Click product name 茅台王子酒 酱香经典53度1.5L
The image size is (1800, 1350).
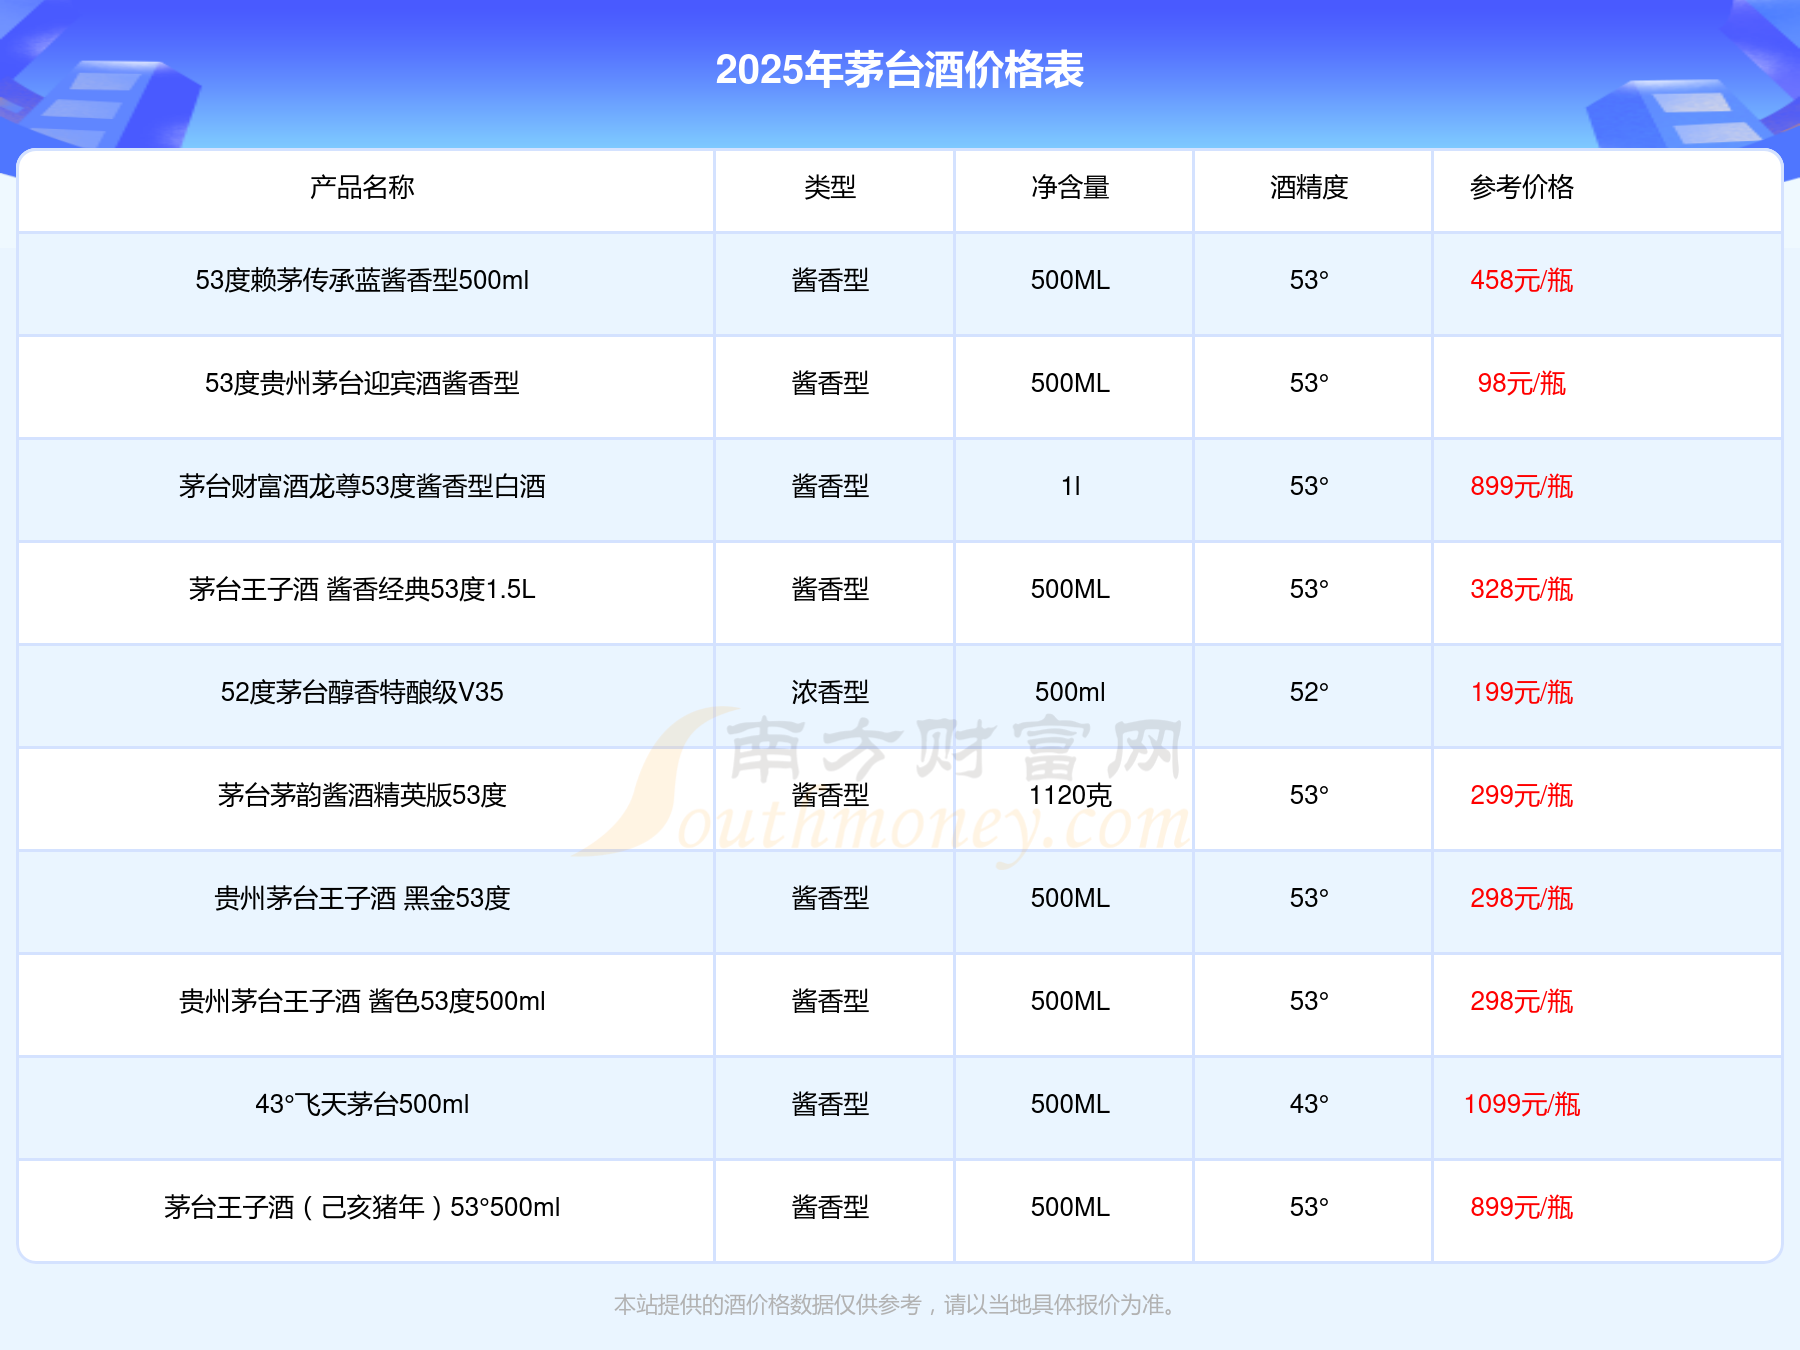pos(362,589)
